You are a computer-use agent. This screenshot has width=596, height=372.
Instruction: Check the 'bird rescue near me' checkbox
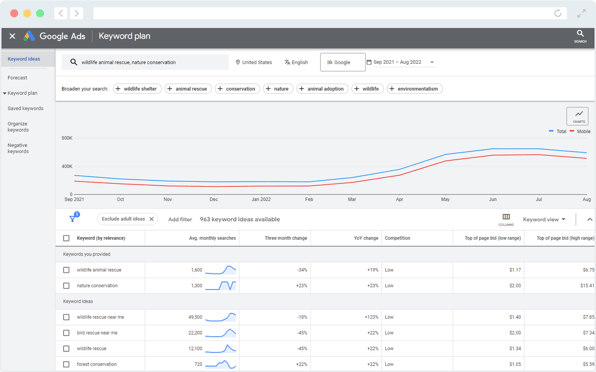click(x=66, y=332)
